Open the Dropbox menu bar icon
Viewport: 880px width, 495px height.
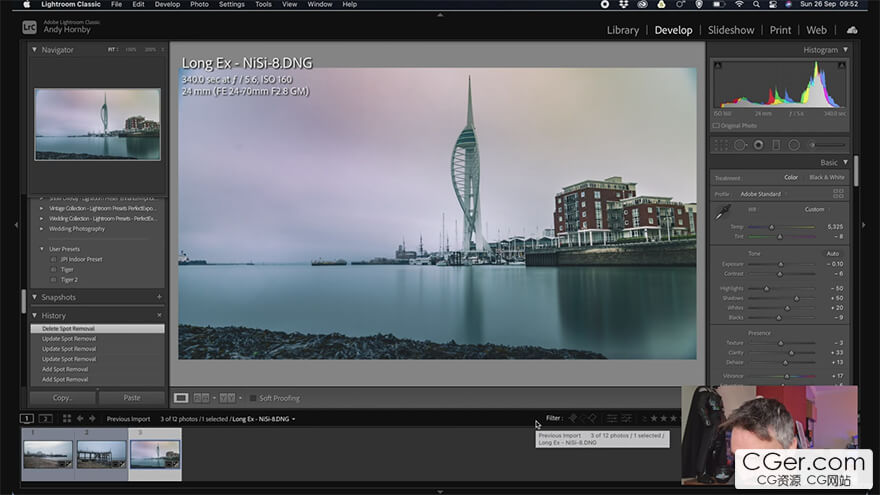[624, 4]
